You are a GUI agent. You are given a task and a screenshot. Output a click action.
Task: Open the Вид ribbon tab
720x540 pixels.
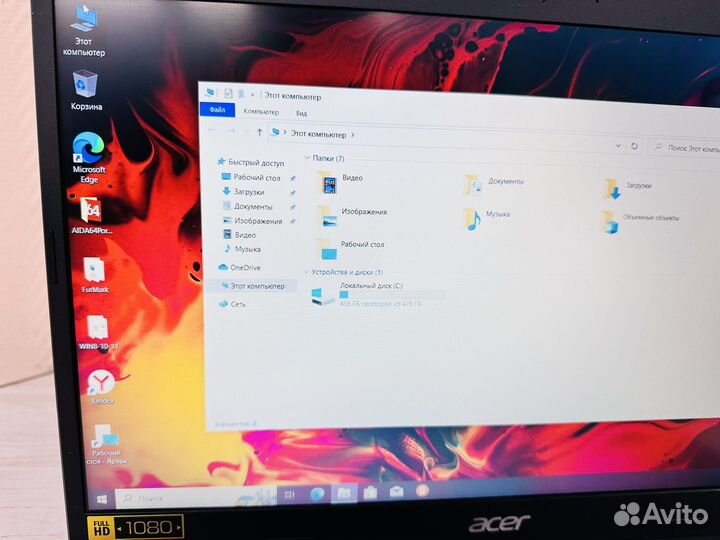click(x=301, y=113)
